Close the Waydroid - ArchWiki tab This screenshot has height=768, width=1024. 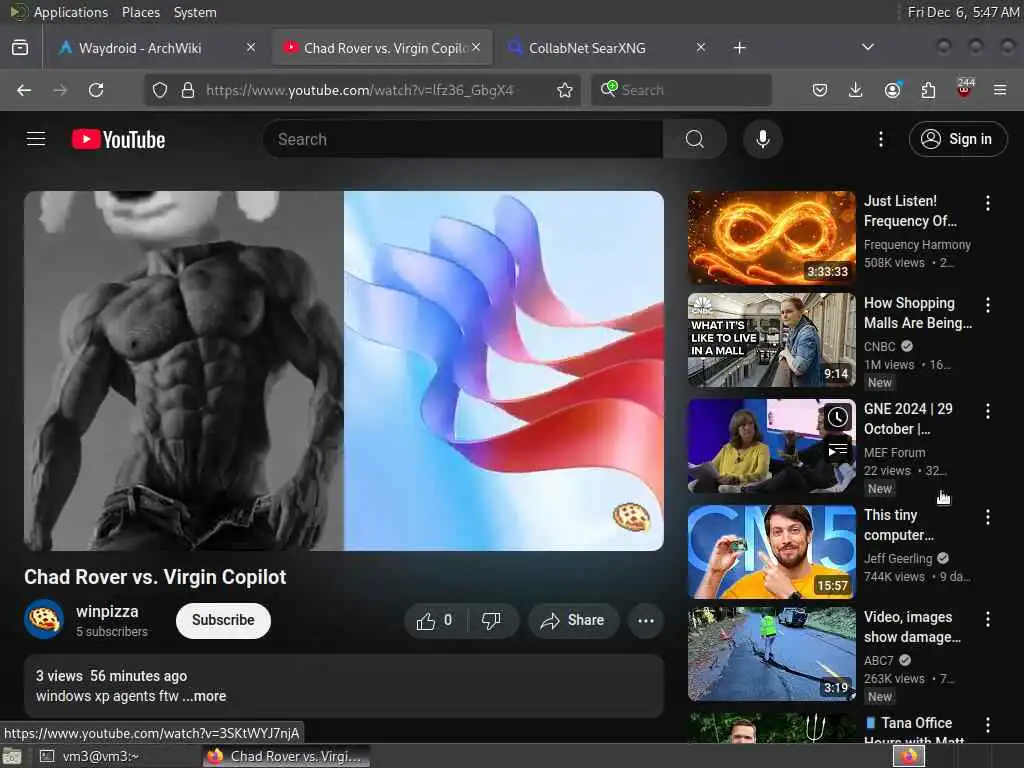(251, 47)
